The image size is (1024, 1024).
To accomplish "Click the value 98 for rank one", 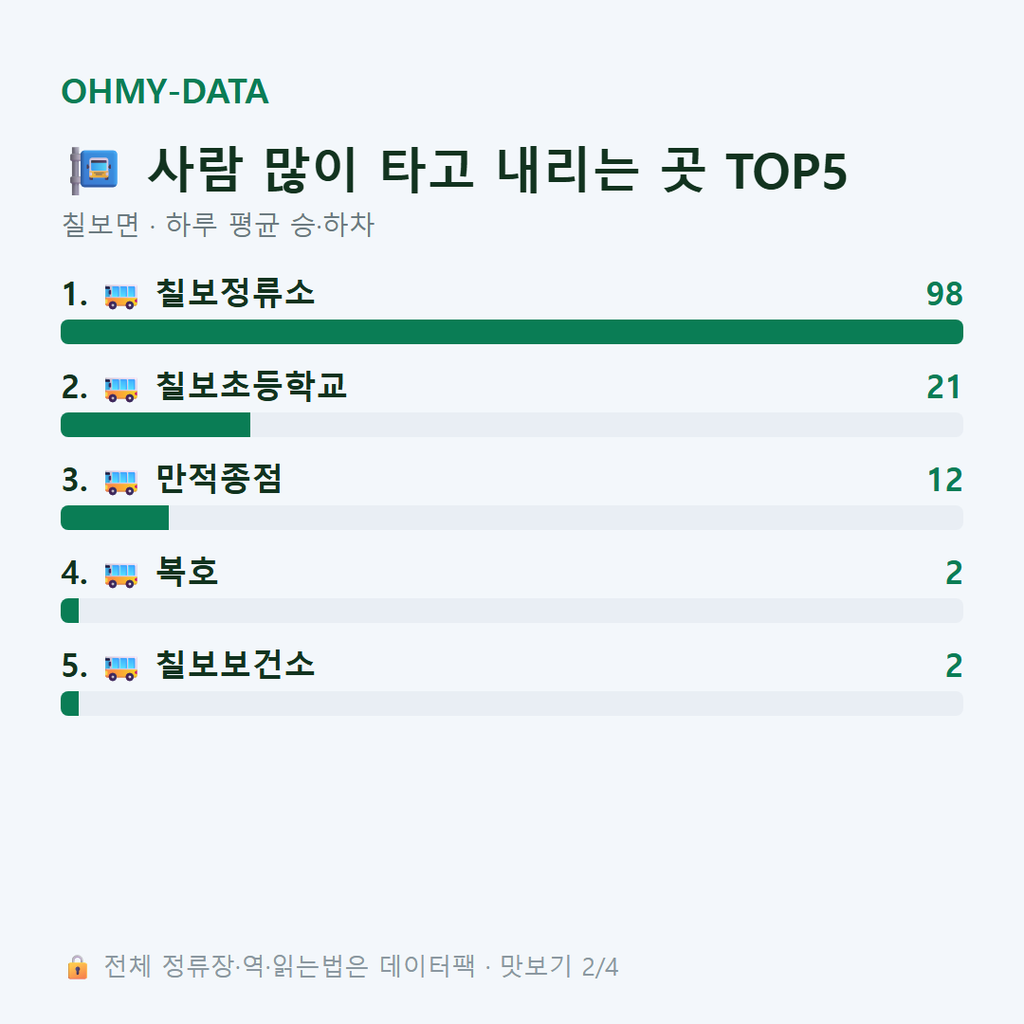I will (944, 294).
